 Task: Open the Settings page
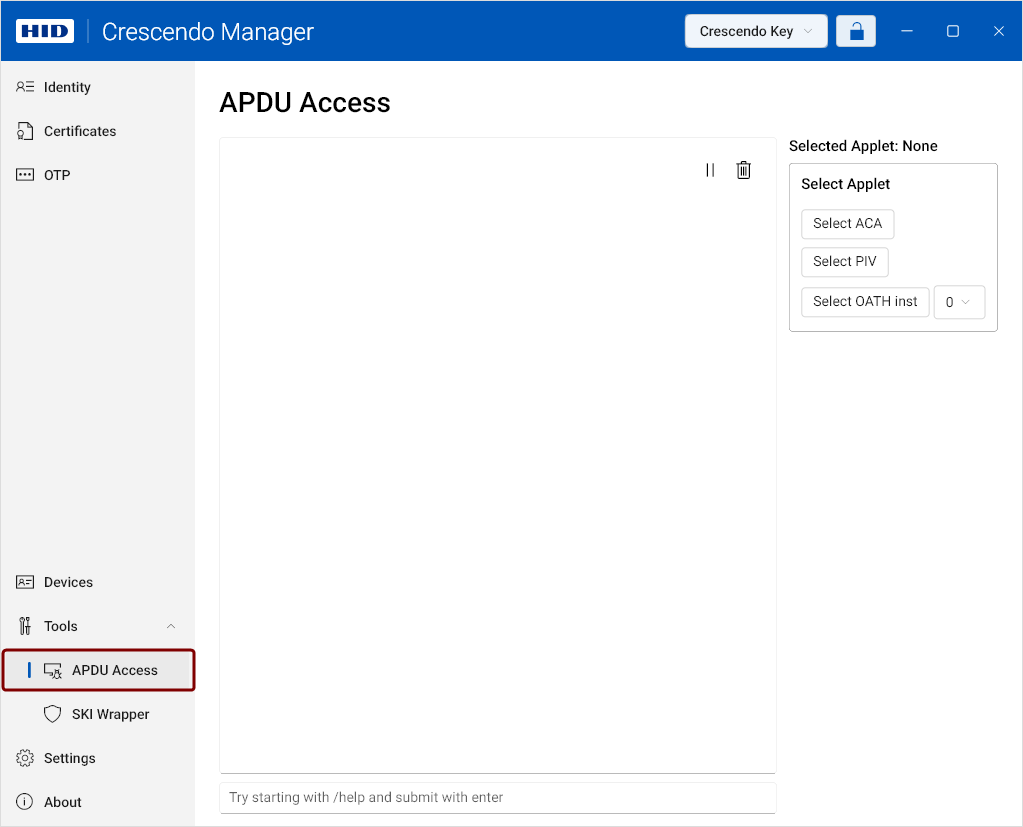[98, 758]
